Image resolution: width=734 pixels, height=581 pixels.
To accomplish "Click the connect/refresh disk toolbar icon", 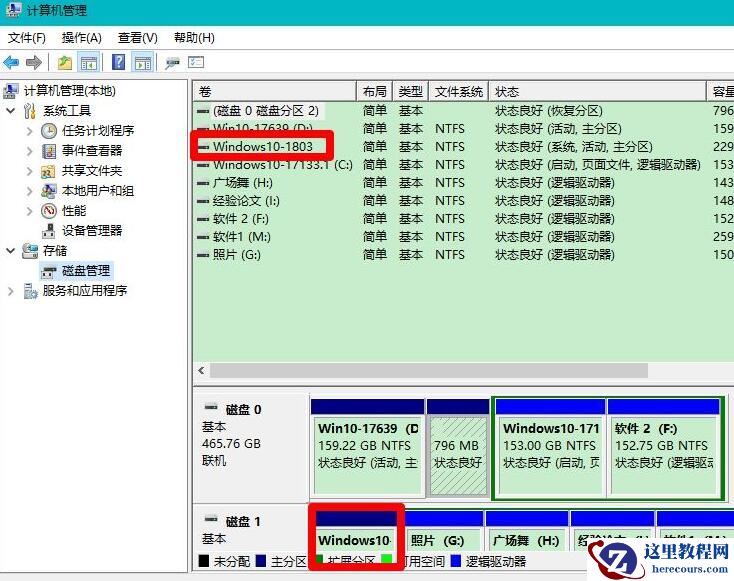I will [172, 63].
